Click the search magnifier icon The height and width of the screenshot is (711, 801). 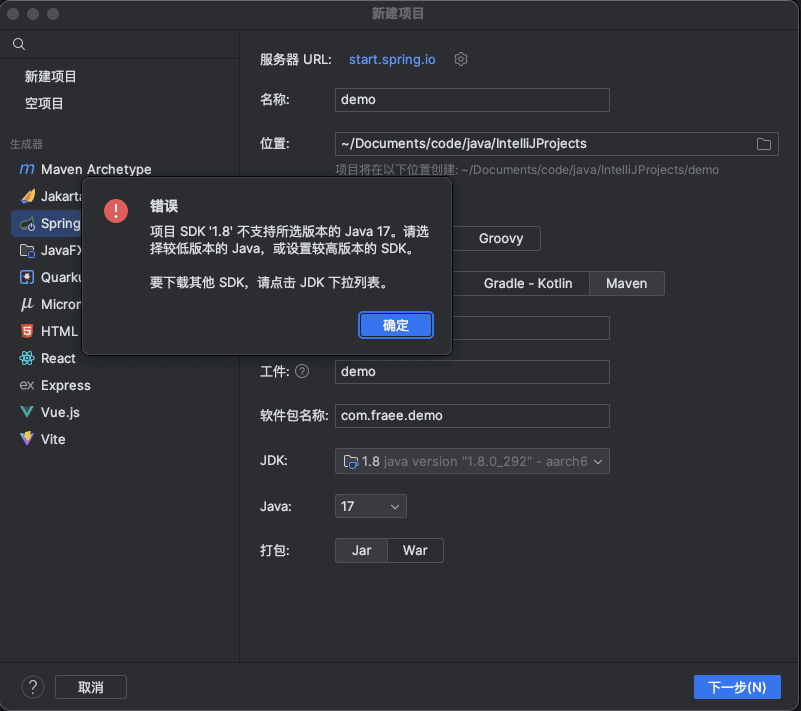(x=19, y=44)
